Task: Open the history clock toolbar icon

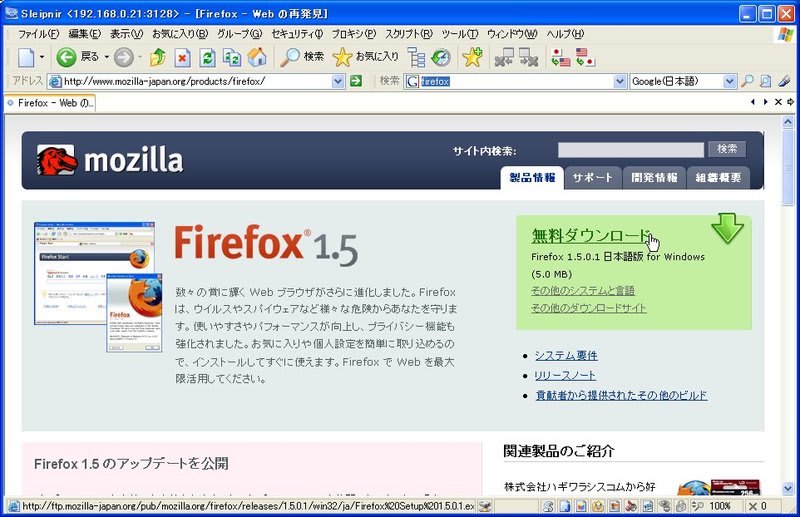Action: coord(441,58)
